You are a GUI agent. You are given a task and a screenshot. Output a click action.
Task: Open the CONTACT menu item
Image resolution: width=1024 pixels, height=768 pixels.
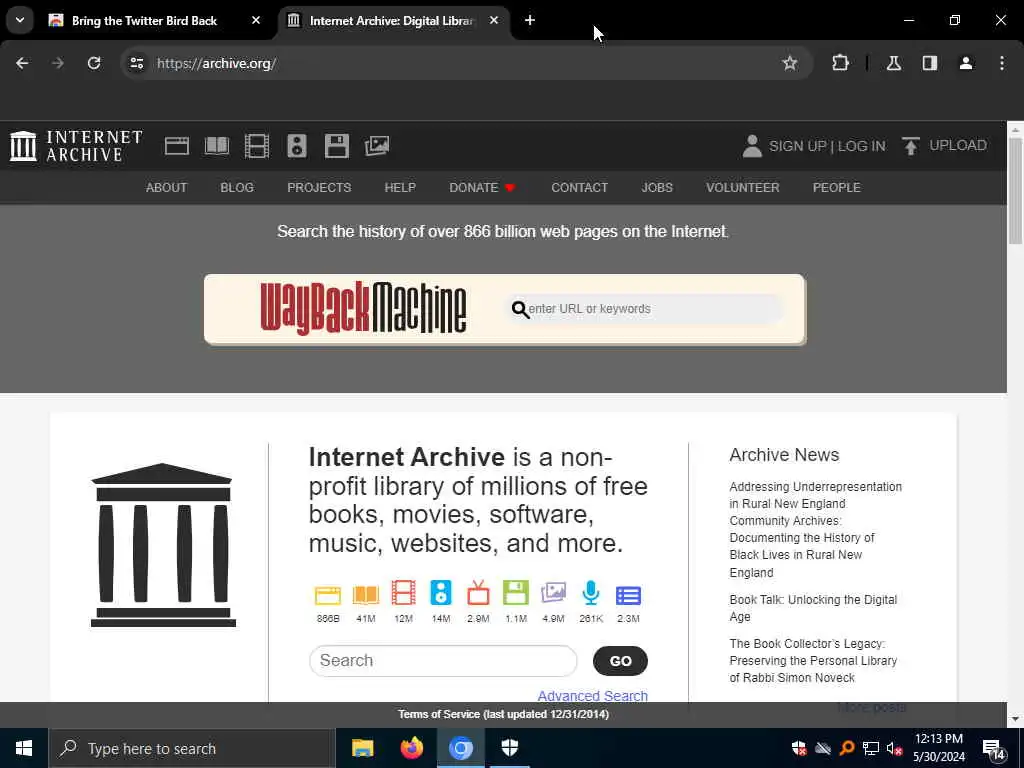[579, 187]
